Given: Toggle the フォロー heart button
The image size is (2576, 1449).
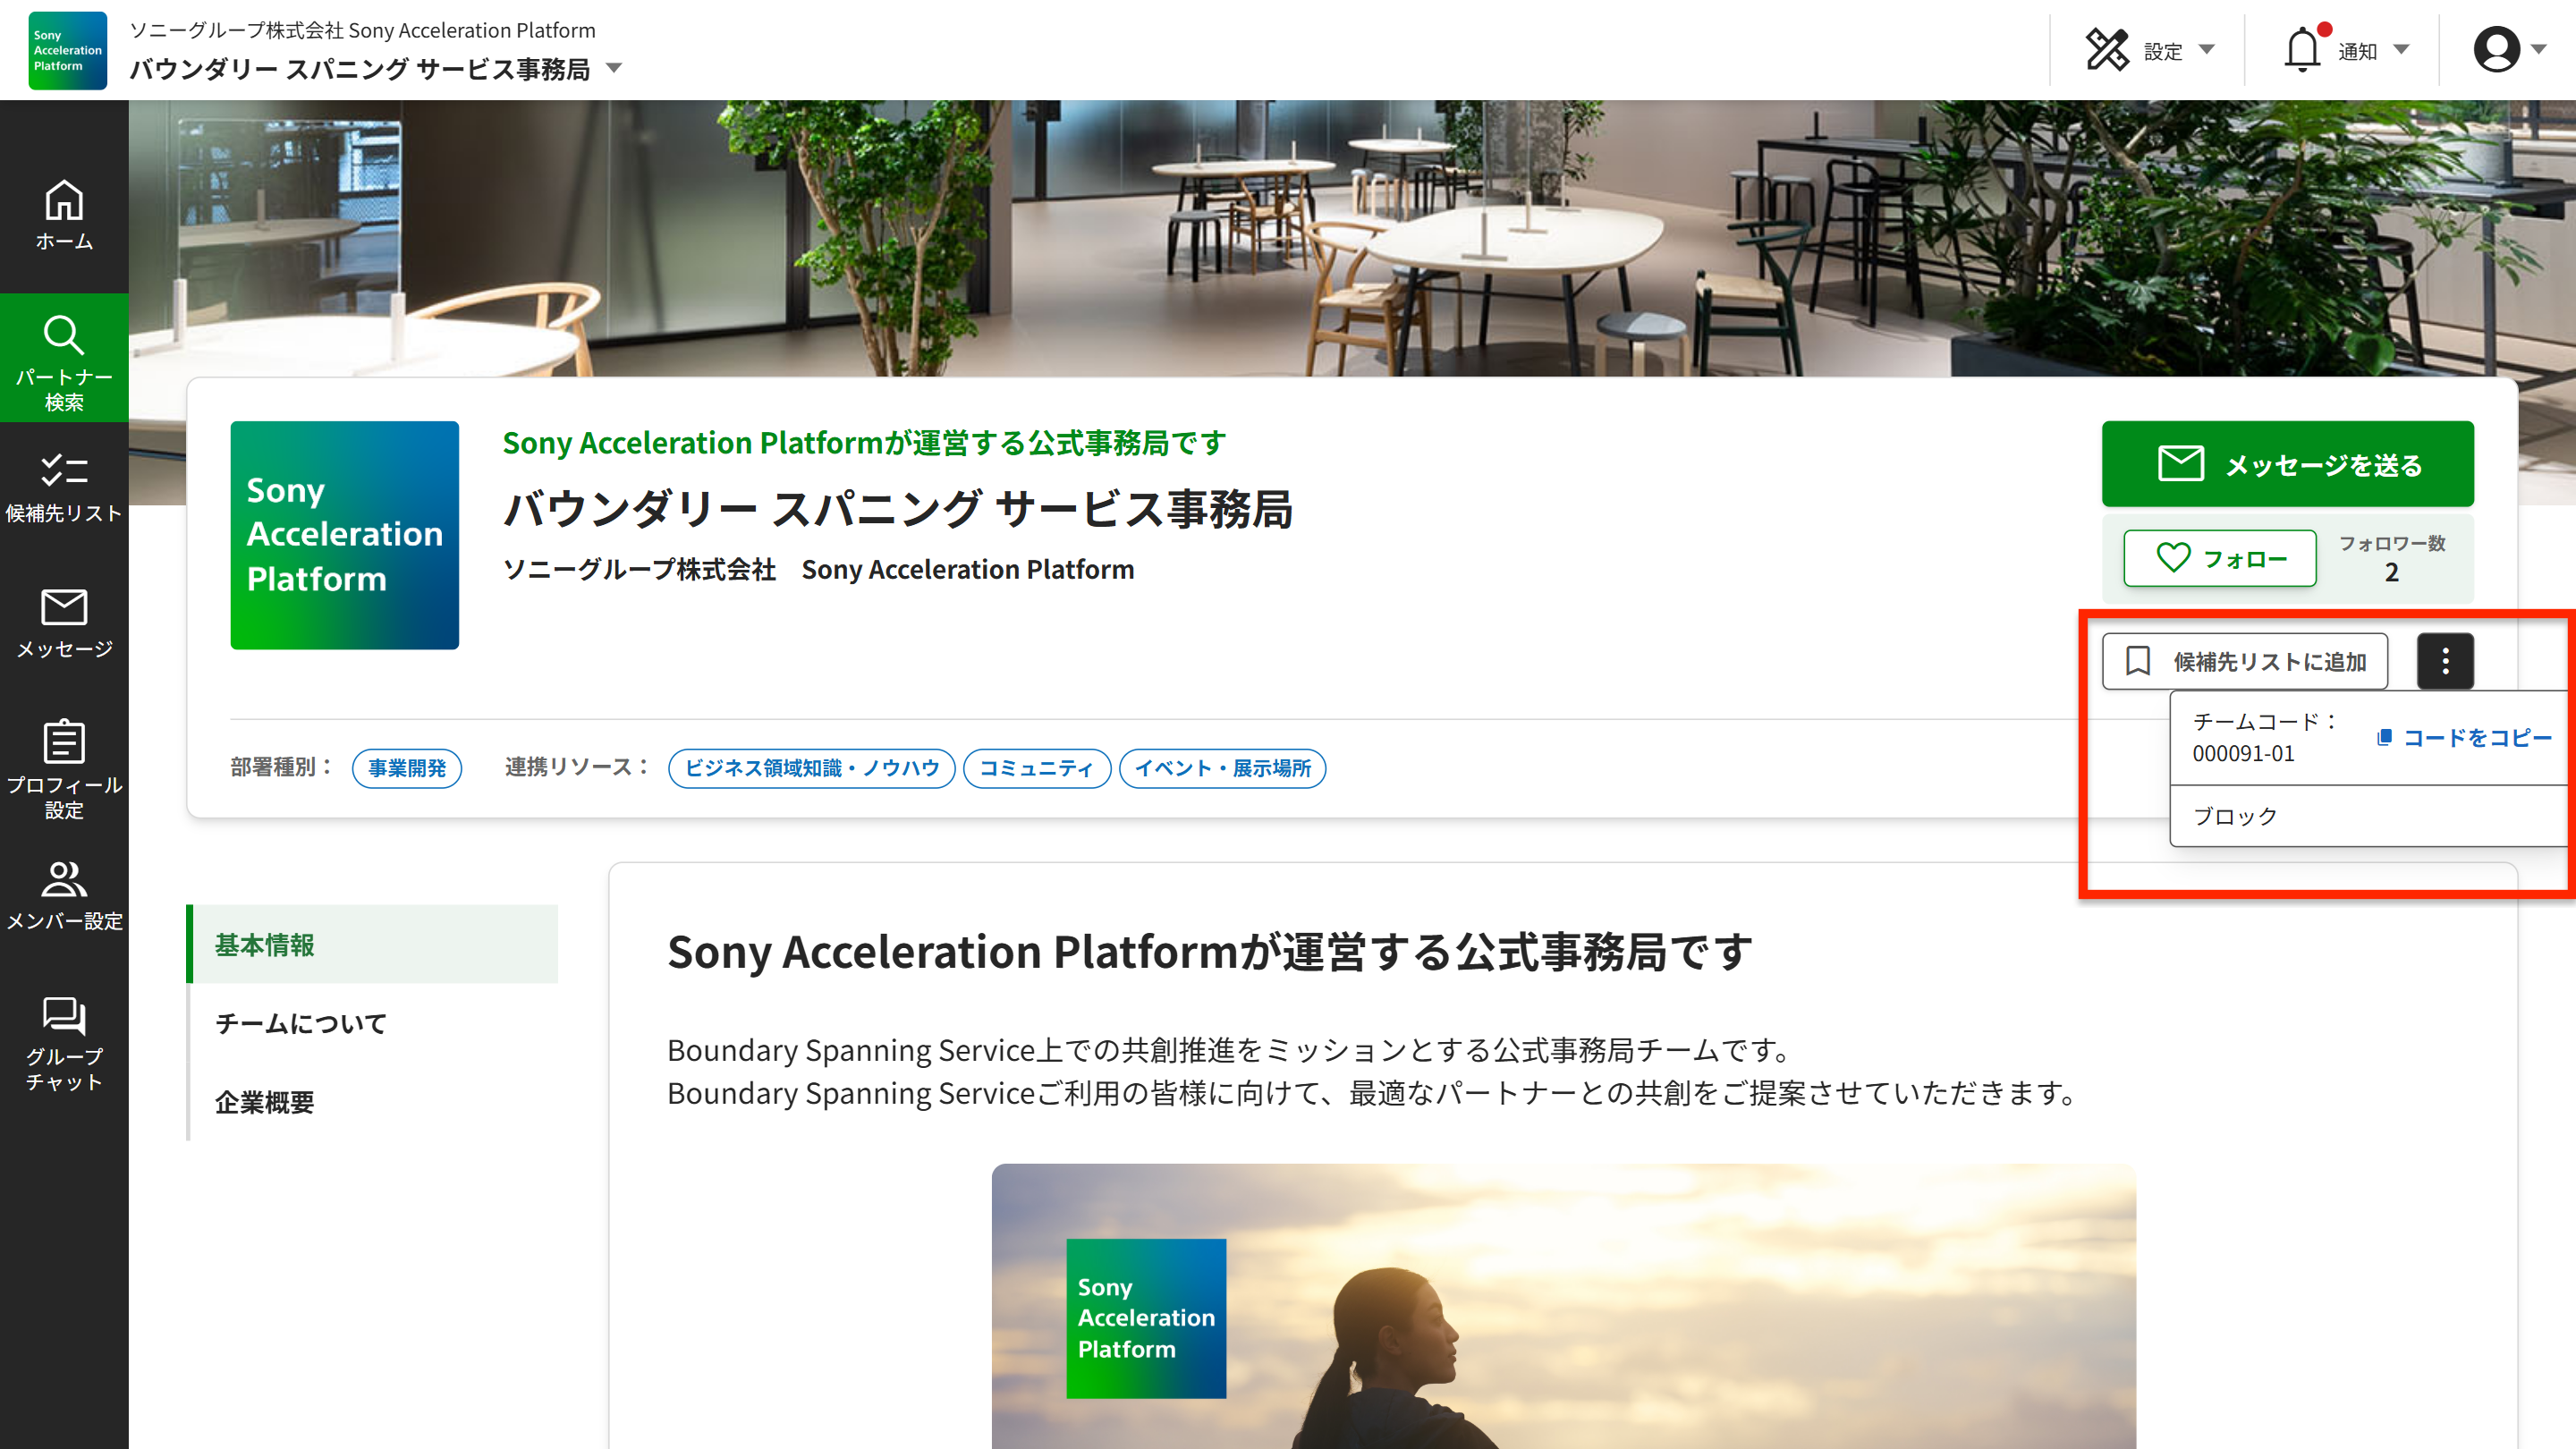Looking at the screenshot, I should [x=2219, y=558].
